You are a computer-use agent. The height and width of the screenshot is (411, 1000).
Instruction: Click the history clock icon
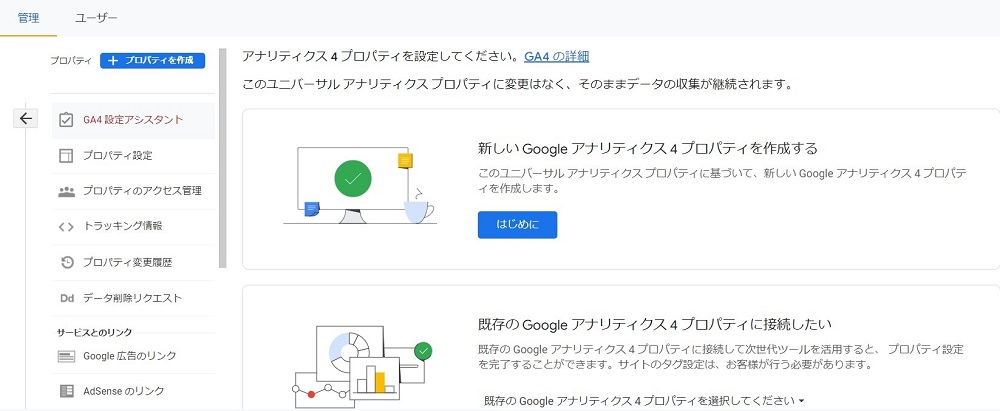tap(66, 262)
